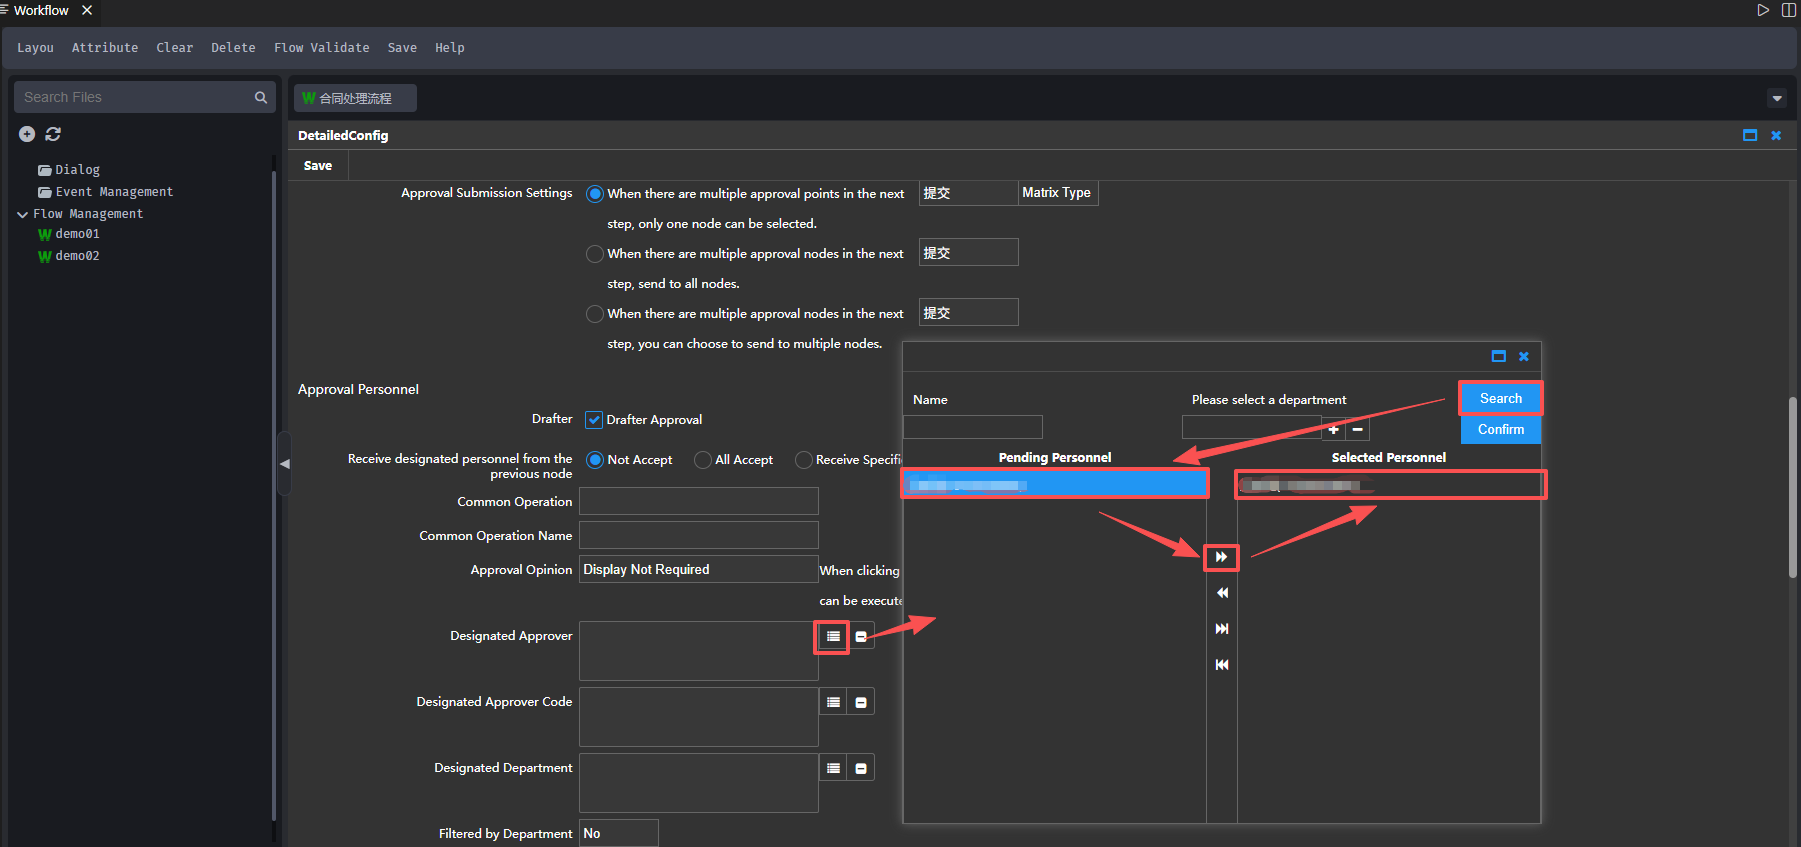Click the refresh icon under Search Files
1801x847 pixels.
point(53,134)
